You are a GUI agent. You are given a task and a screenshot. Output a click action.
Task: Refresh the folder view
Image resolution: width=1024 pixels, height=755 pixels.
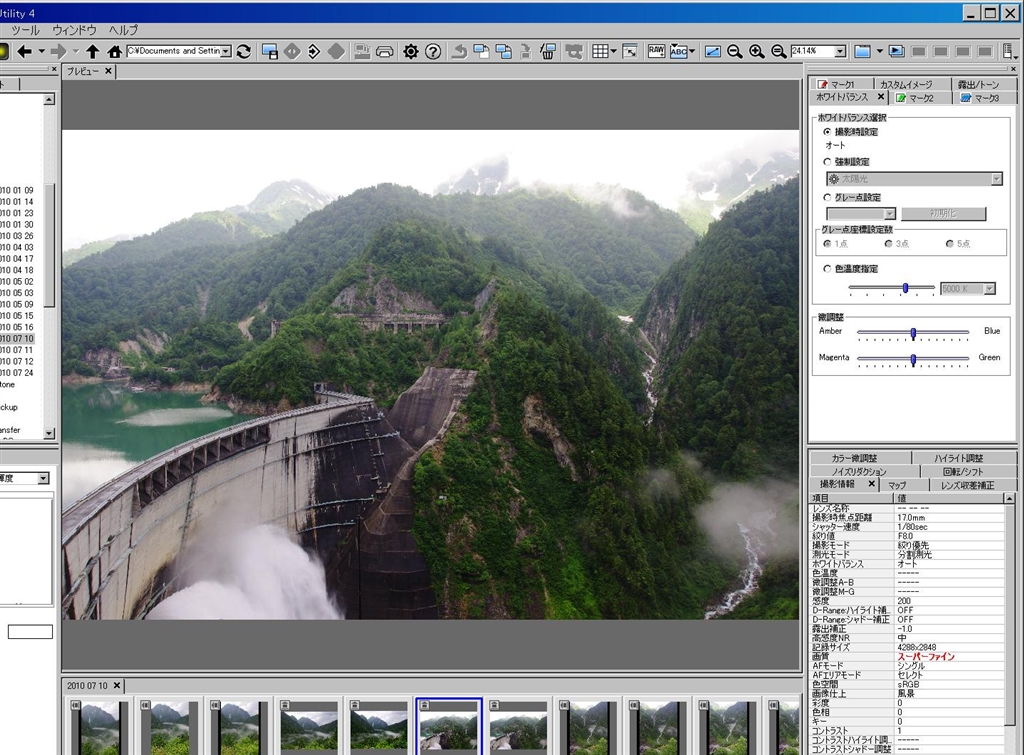244,51
